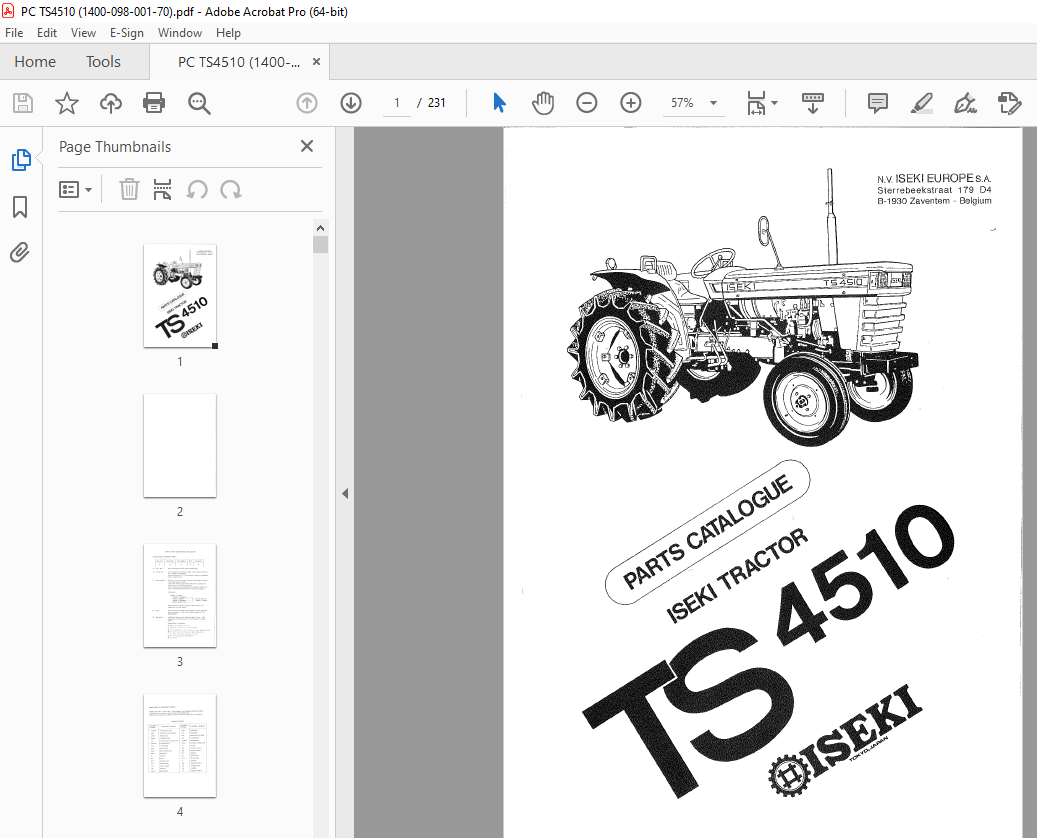Select page 1 thumbnail
The image size is (1037, 838).
pos(180,296)
